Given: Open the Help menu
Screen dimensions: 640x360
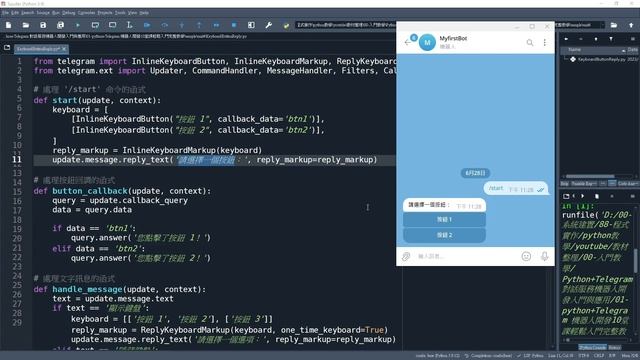Looking at the screenshot, I should (x=144, y=13).
